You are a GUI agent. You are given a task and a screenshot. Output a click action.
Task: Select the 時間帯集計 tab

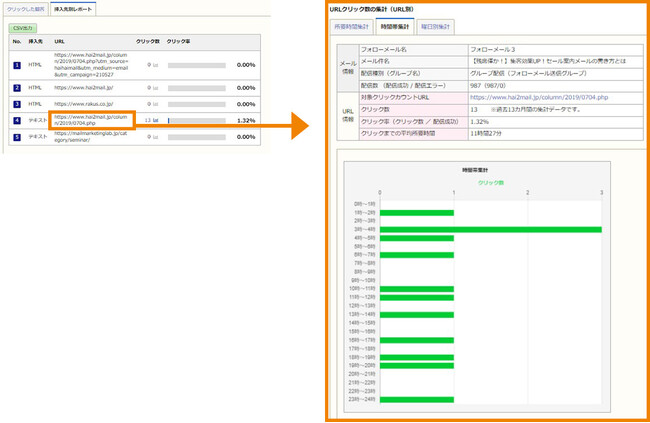[395, 27]
